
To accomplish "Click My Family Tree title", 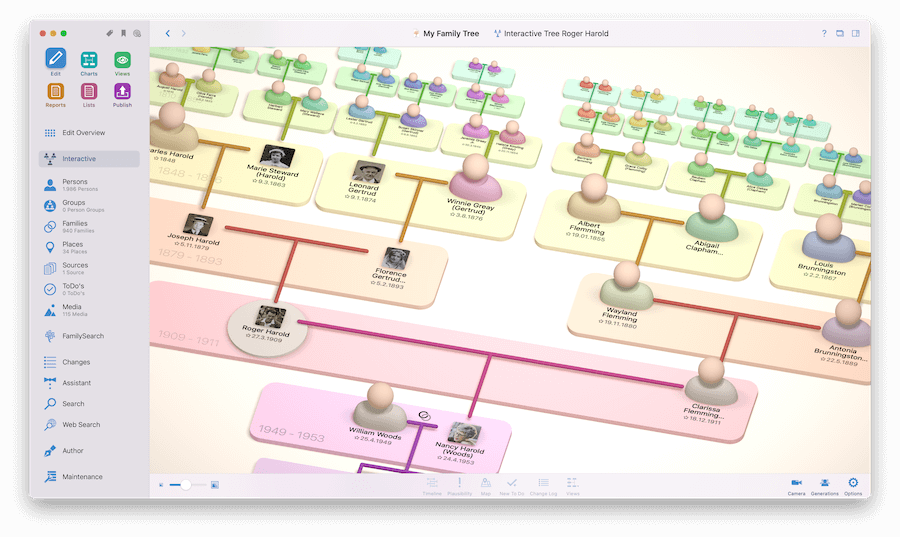I will (x=446, y=33).
